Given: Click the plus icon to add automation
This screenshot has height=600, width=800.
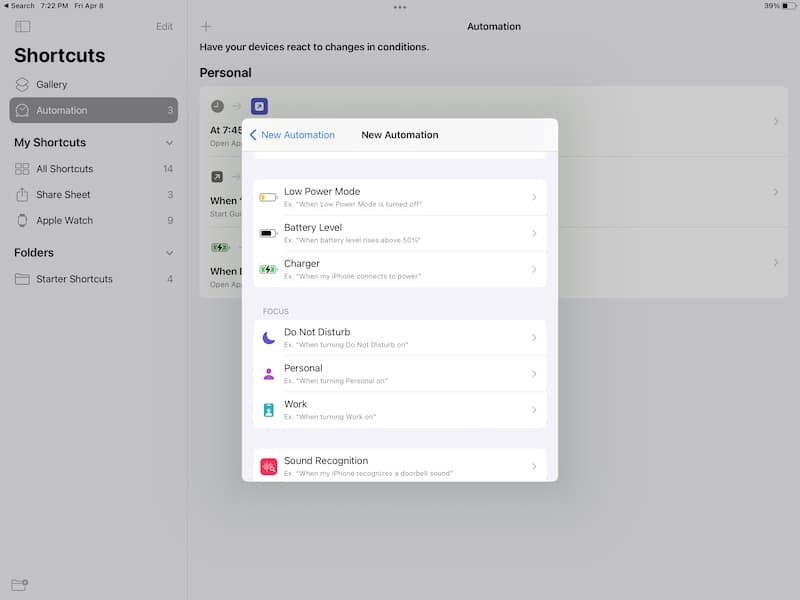Looking at the screenshot, I should pos(206,26).
